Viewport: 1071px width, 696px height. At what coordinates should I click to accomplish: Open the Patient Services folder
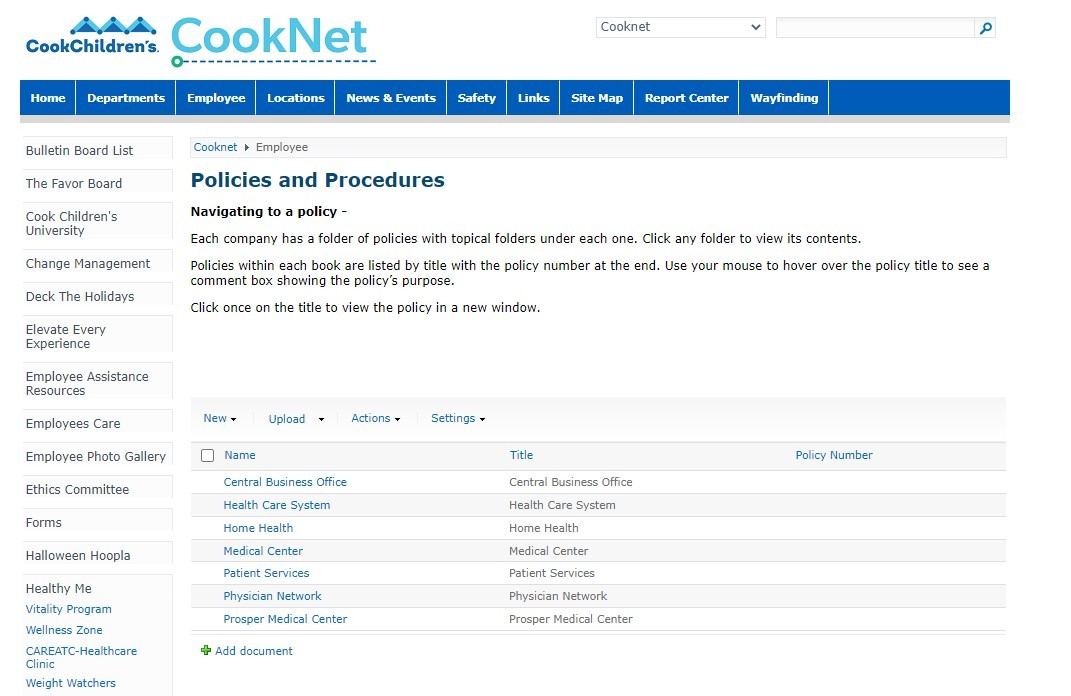[266, 573]
